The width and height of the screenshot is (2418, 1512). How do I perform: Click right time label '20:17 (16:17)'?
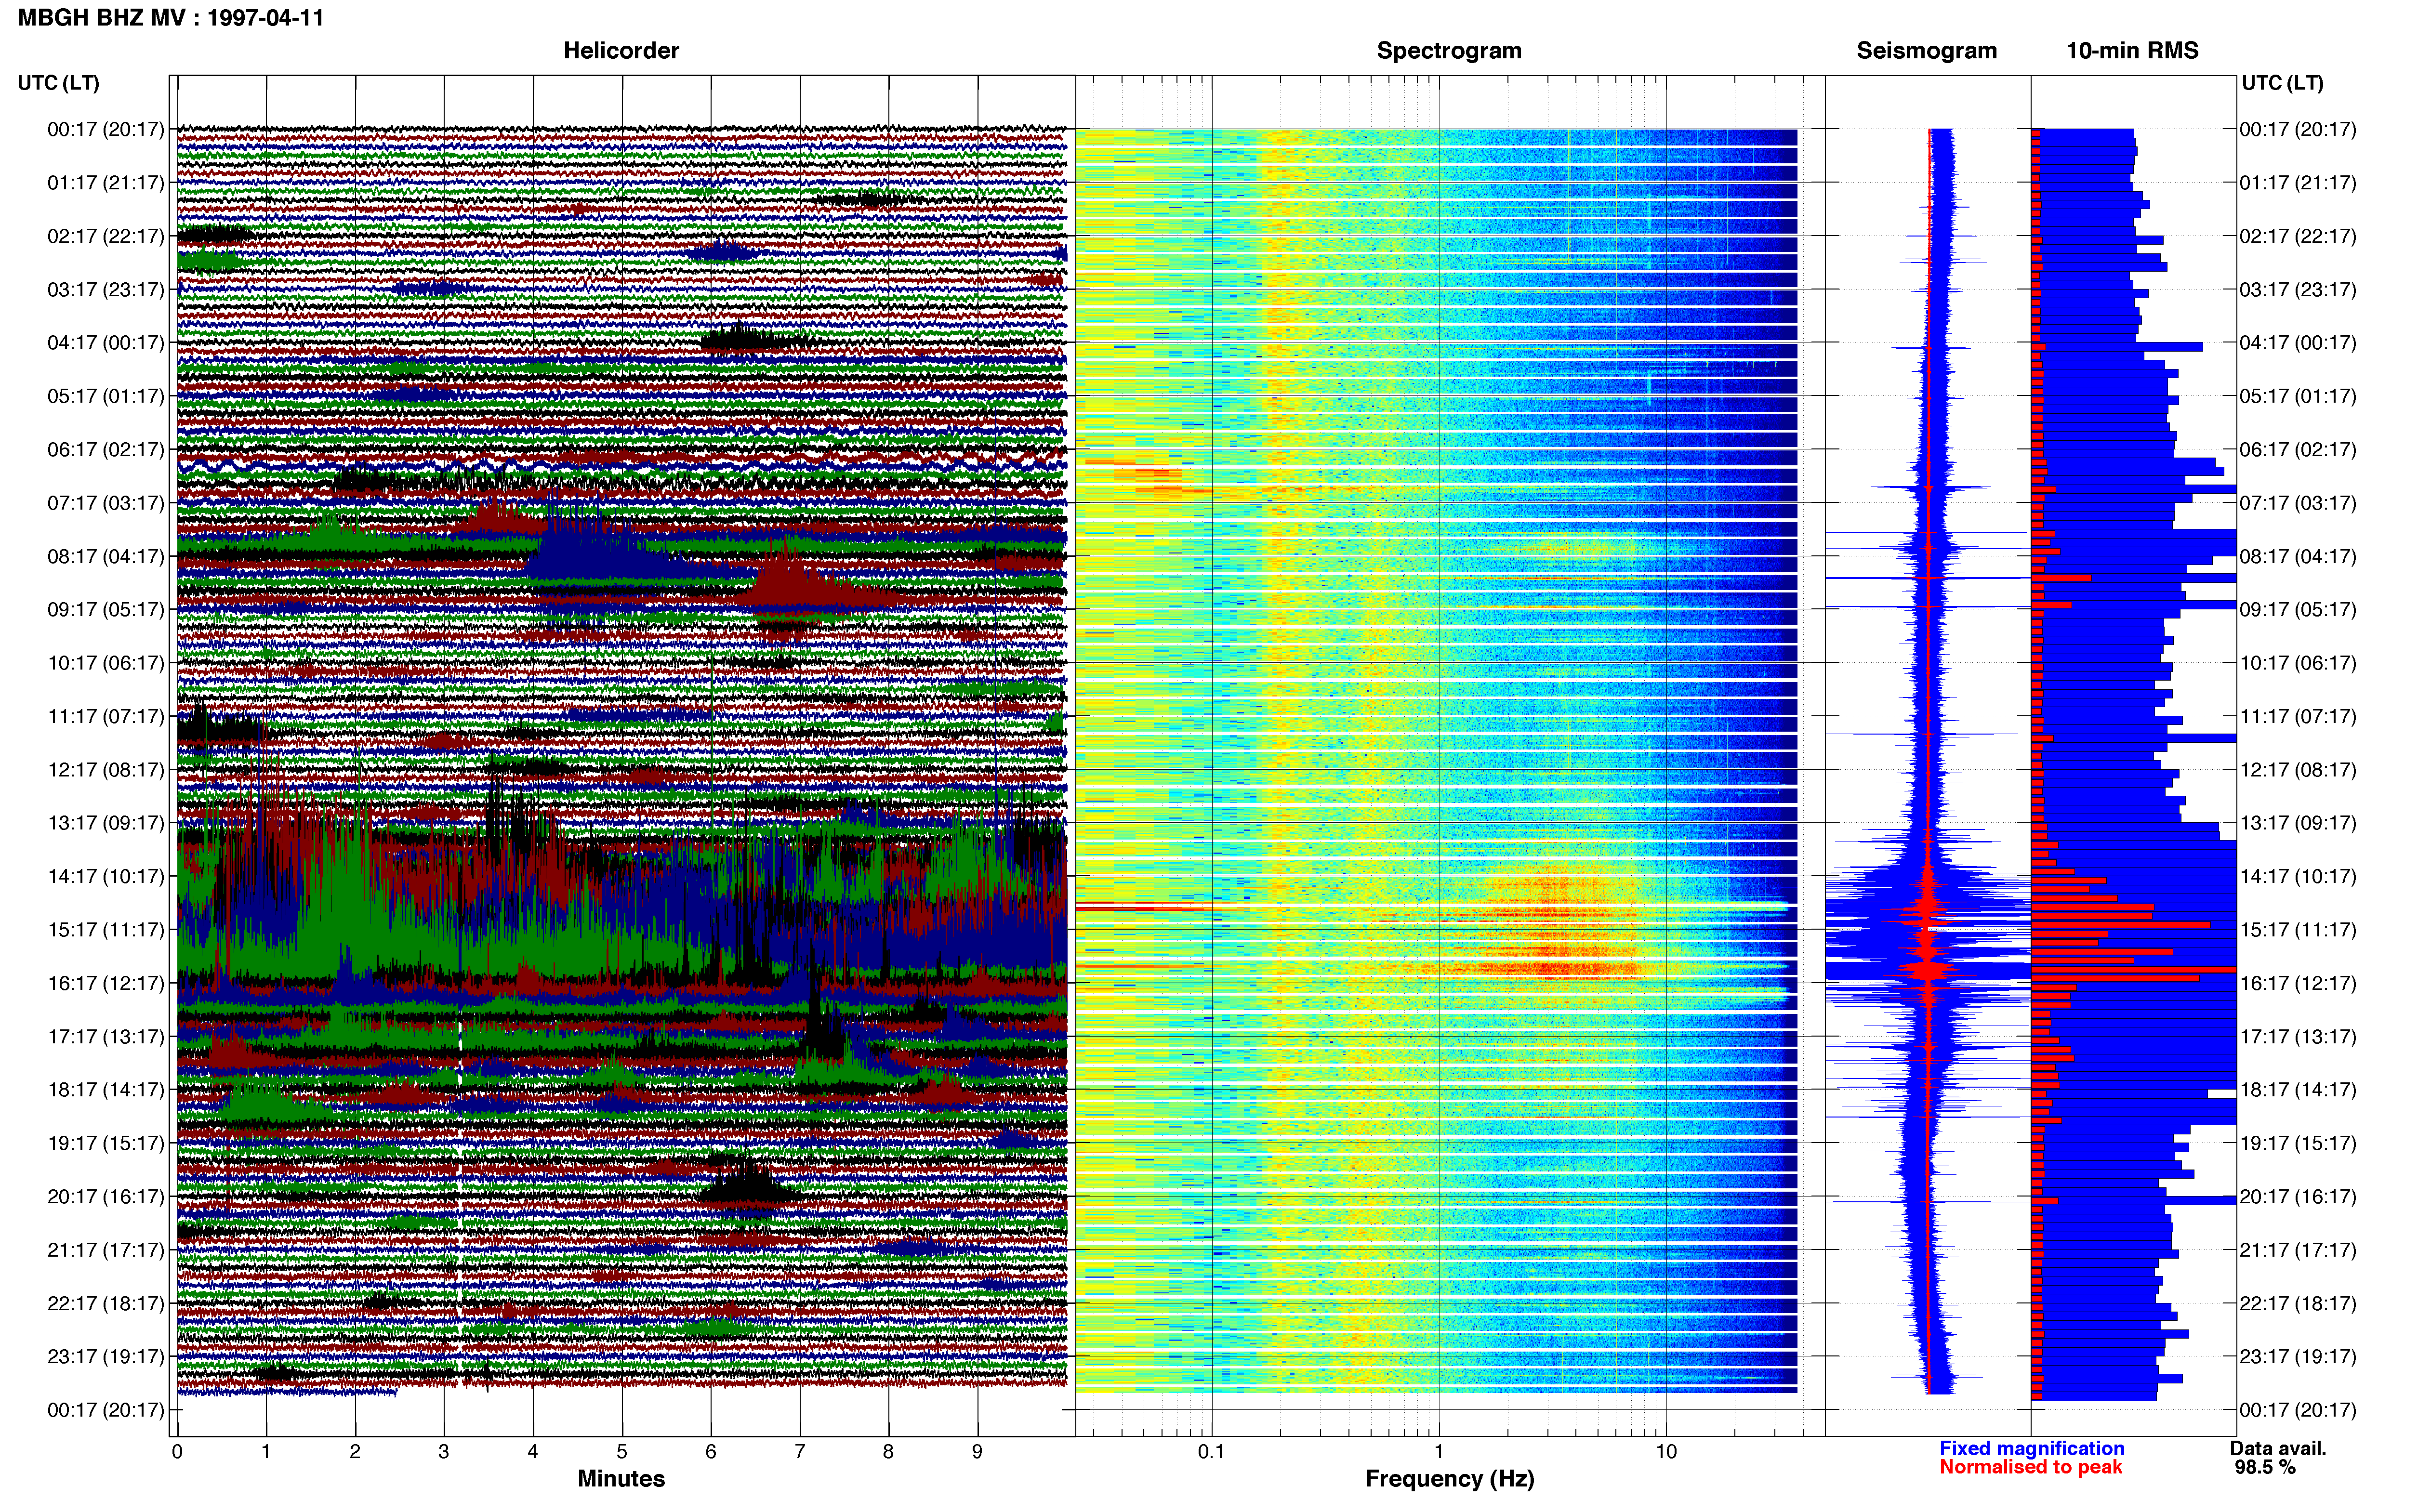[x=2298, y=1197]
